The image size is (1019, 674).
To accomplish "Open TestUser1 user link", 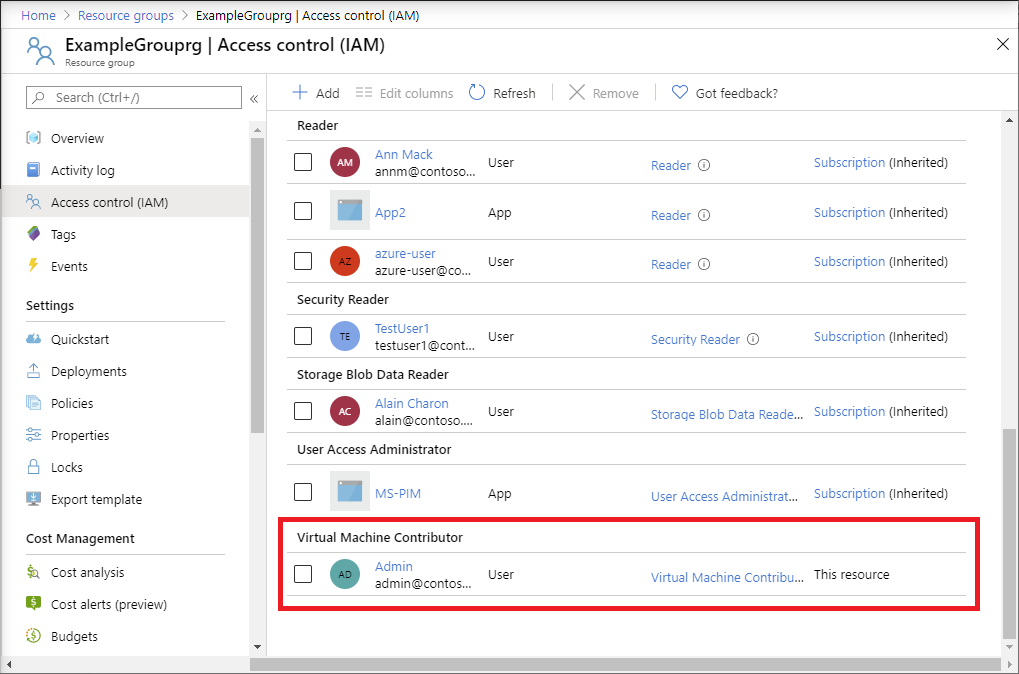I will (x=402, y=328).
